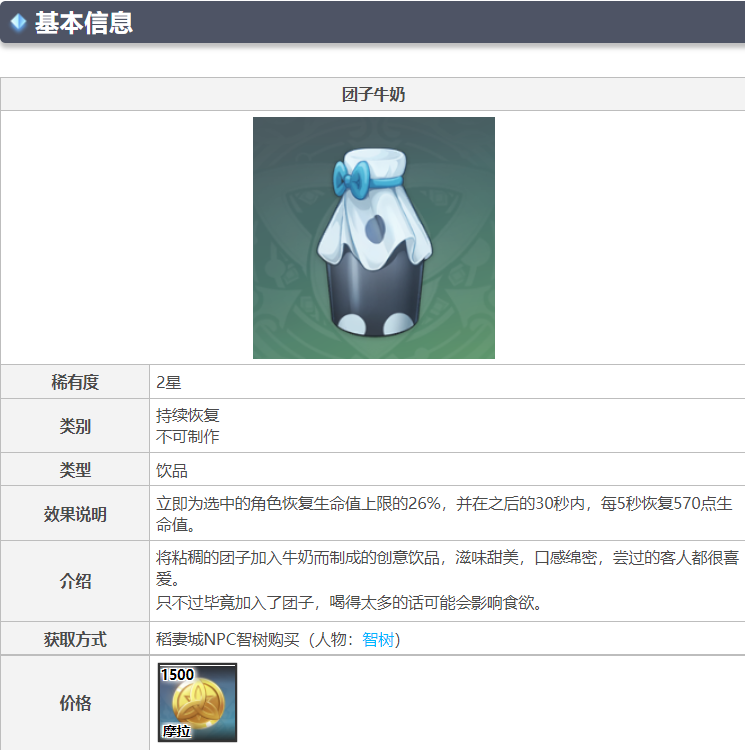Click the 2星 rarity value
Viewport: 745px width, 750px height.
(x=168, y=383)
